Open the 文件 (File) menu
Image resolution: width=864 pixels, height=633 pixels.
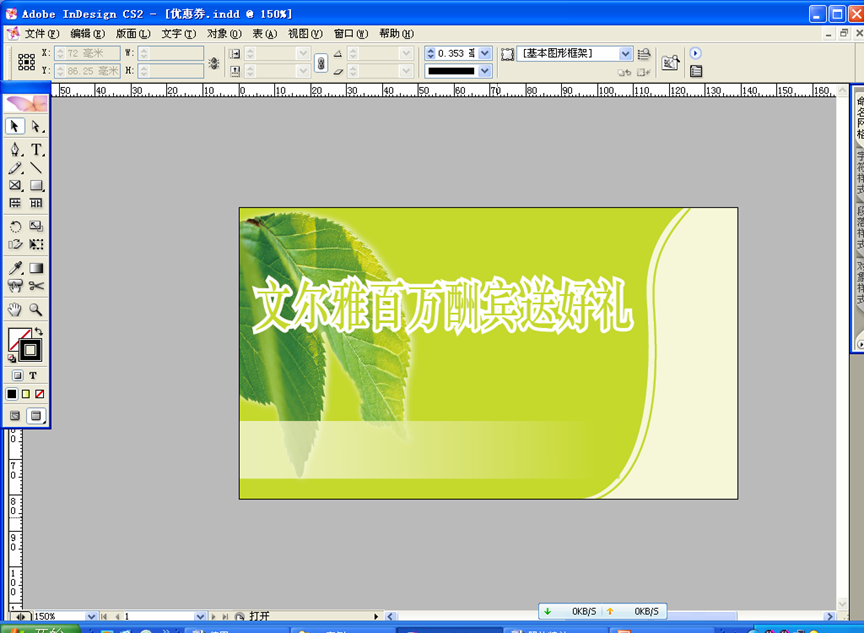41,33
